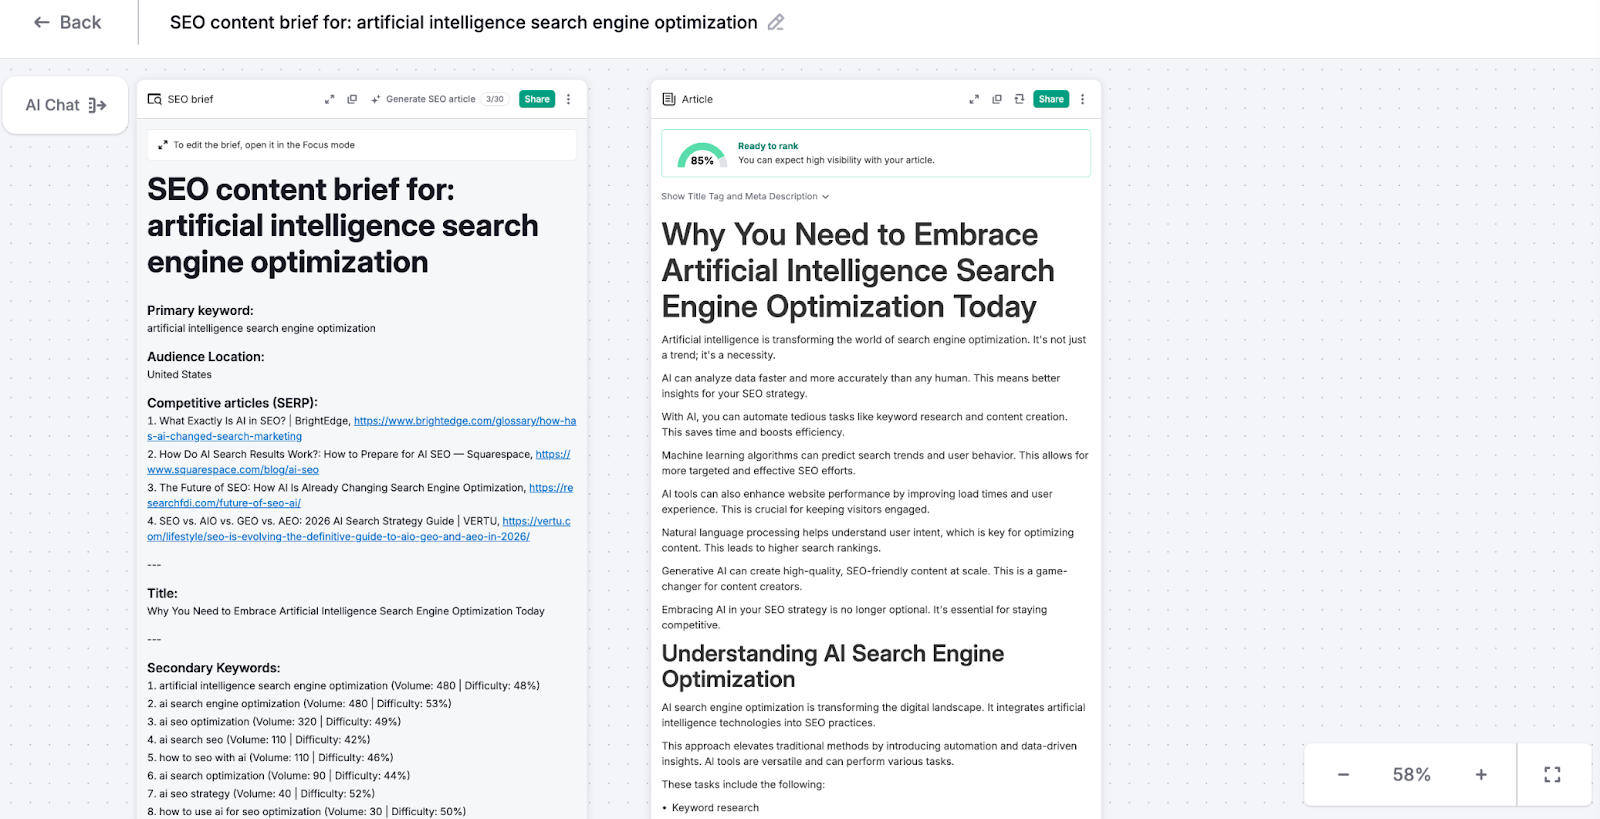
Task: Click the pencil icon to edit title
Action: pyautogui.click(x=776, y=22)
